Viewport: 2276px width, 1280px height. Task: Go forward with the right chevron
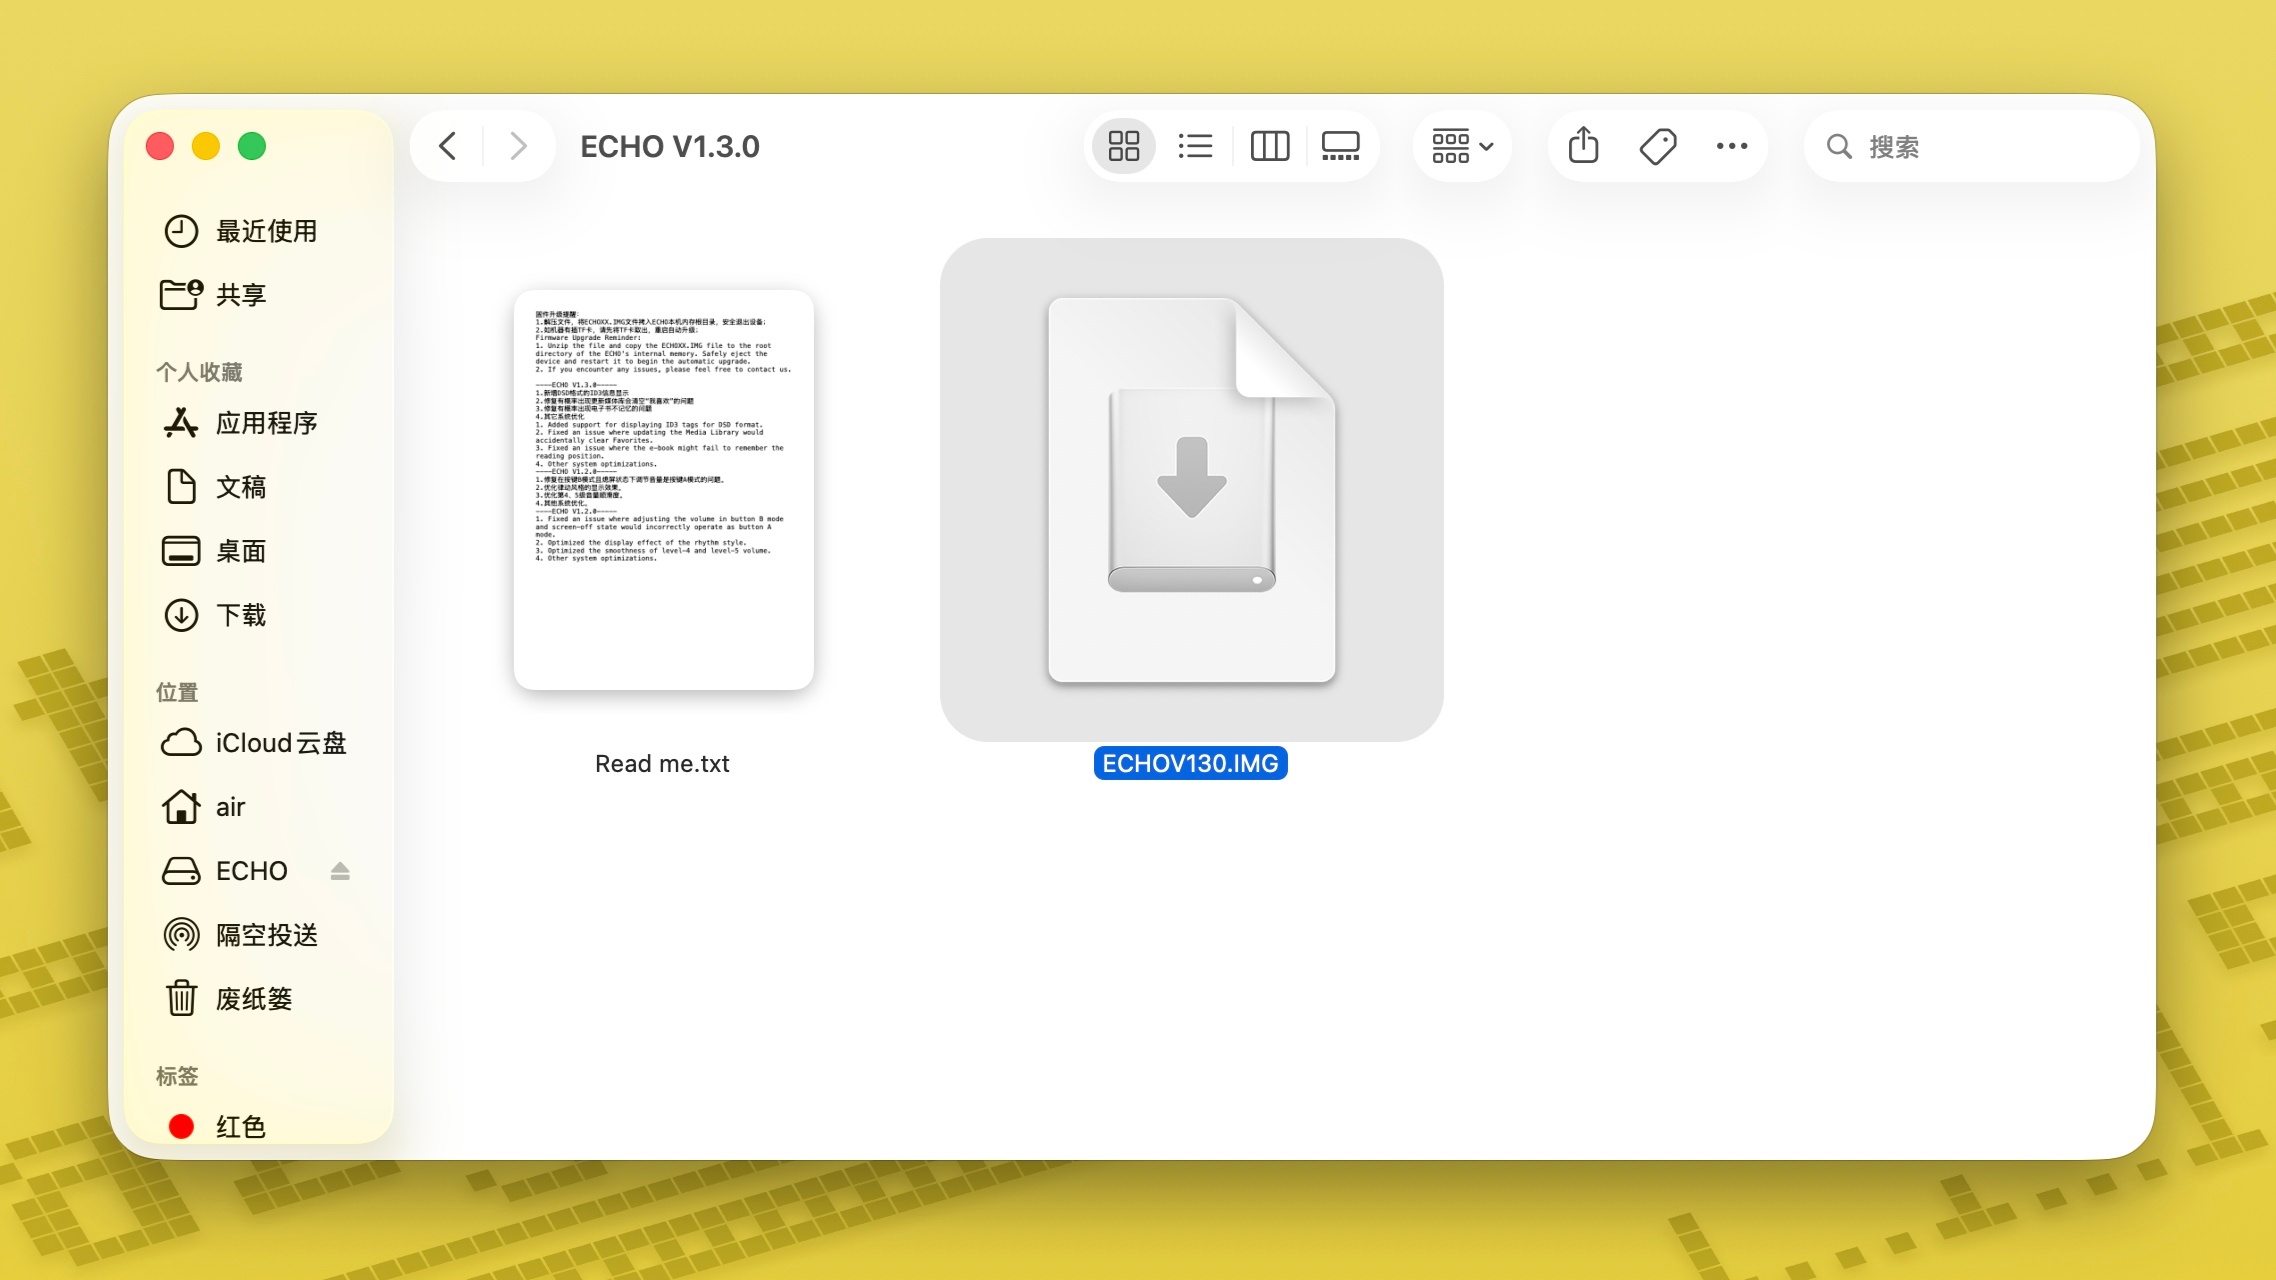[x=518, y=146]
